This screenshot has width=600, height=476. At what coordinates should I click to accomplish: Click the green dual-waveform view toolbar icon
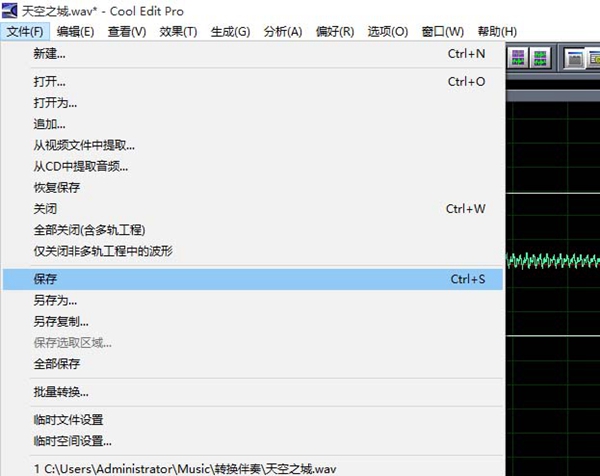[540, 58]
